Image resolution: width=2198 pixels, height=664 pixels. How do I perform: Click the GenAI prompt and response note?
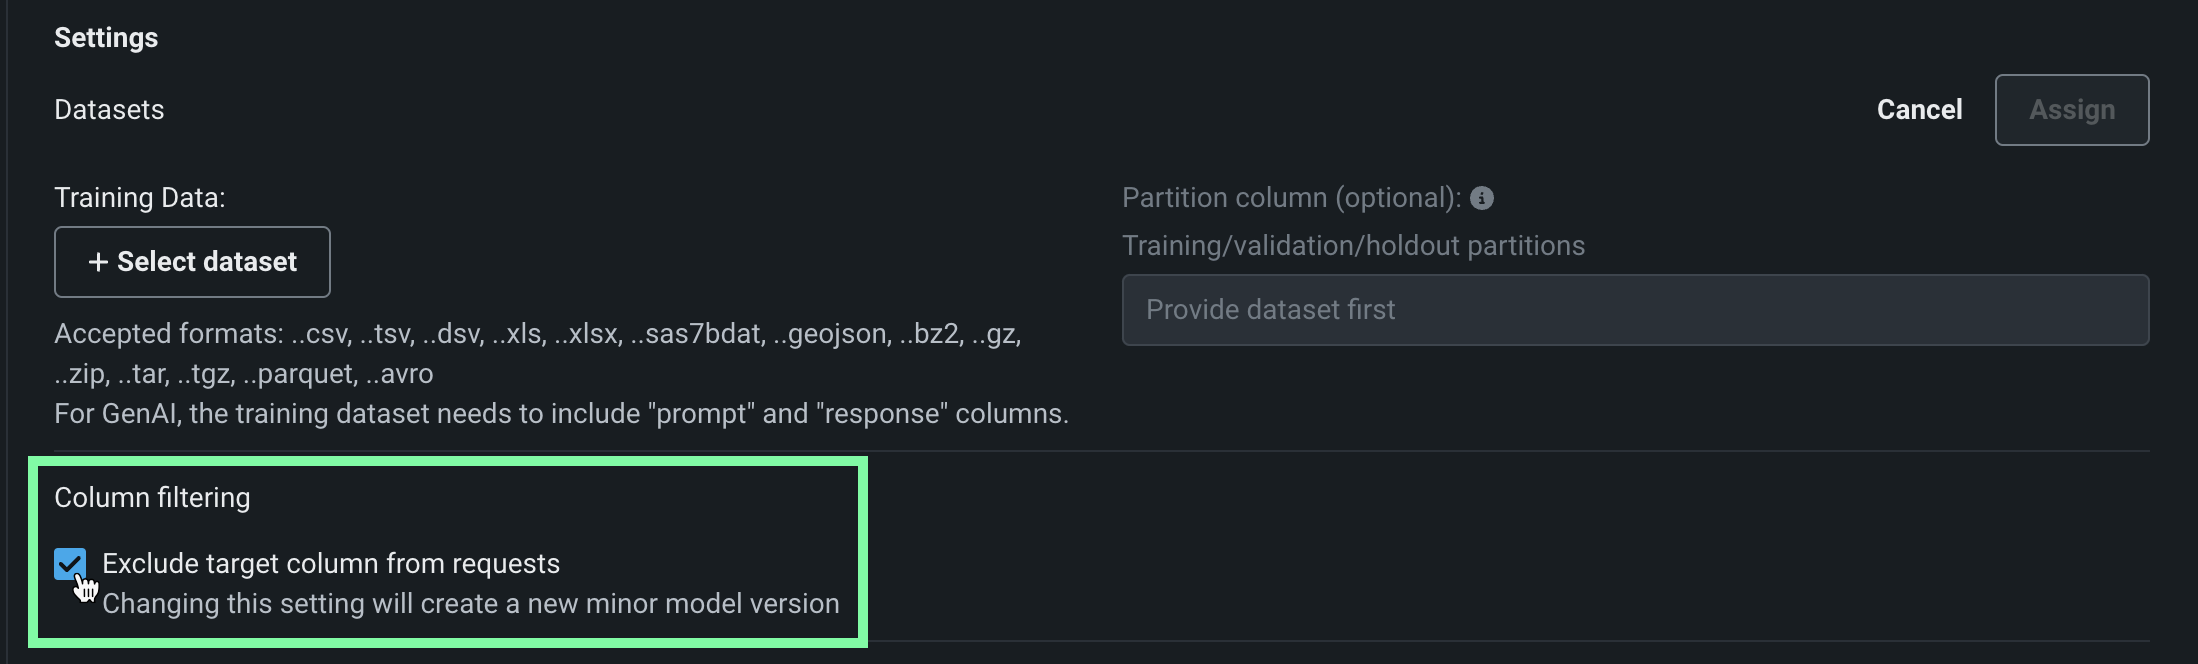pos(561,414)
